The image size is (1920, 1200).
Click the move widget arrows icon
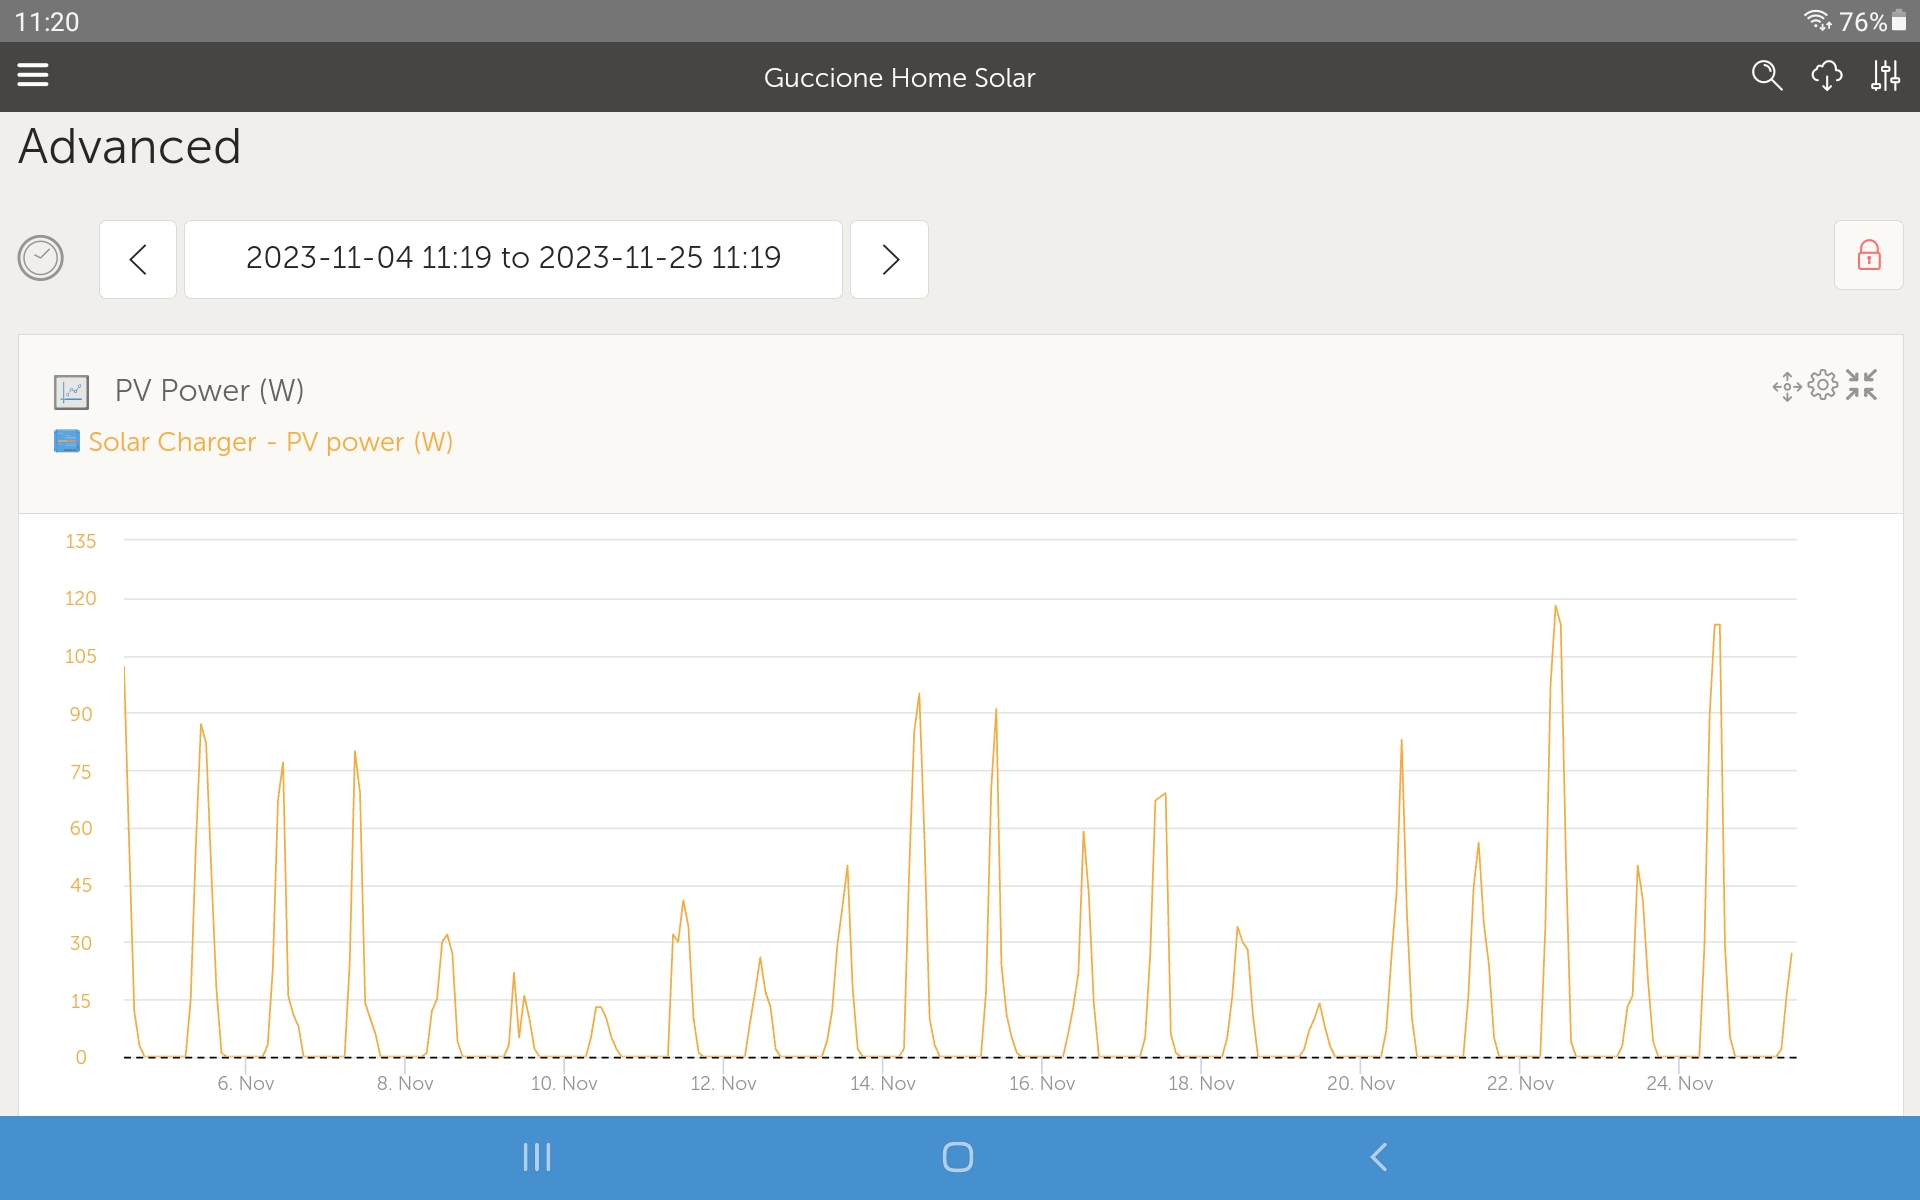tap(1787, 386)
